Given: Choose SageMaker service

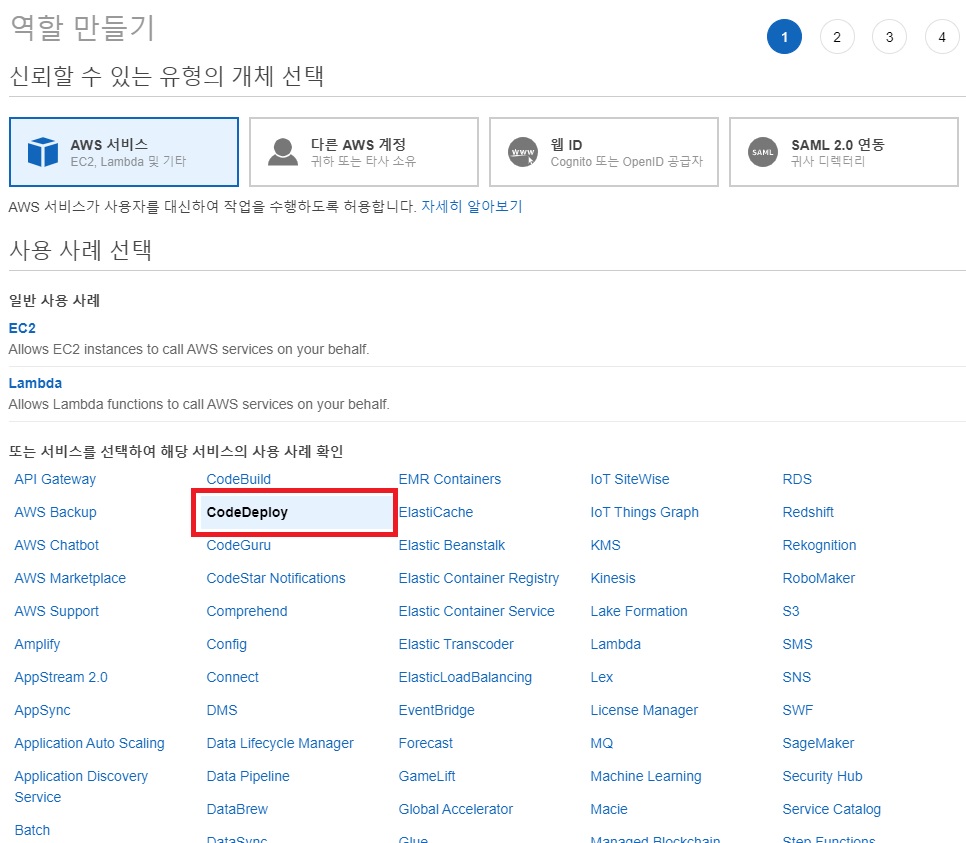Looking at the screenshot, I should click(818, 743).
